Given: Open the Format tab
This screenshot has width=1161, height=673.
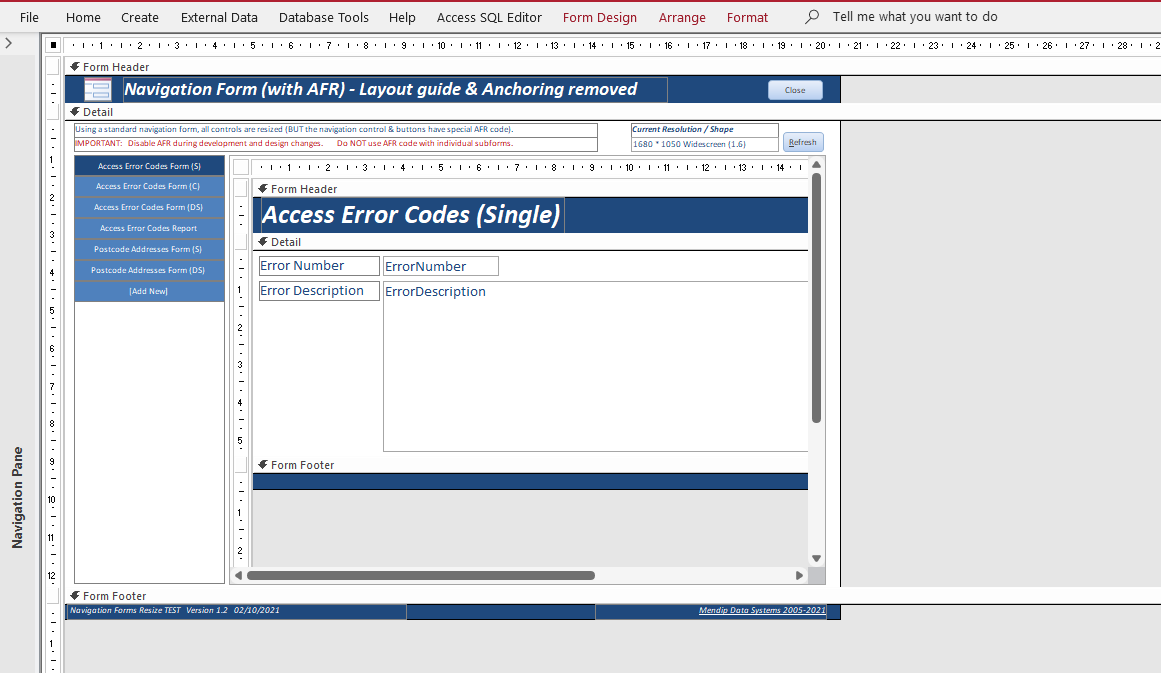Looking at the screenshot, I should (747, 17).
